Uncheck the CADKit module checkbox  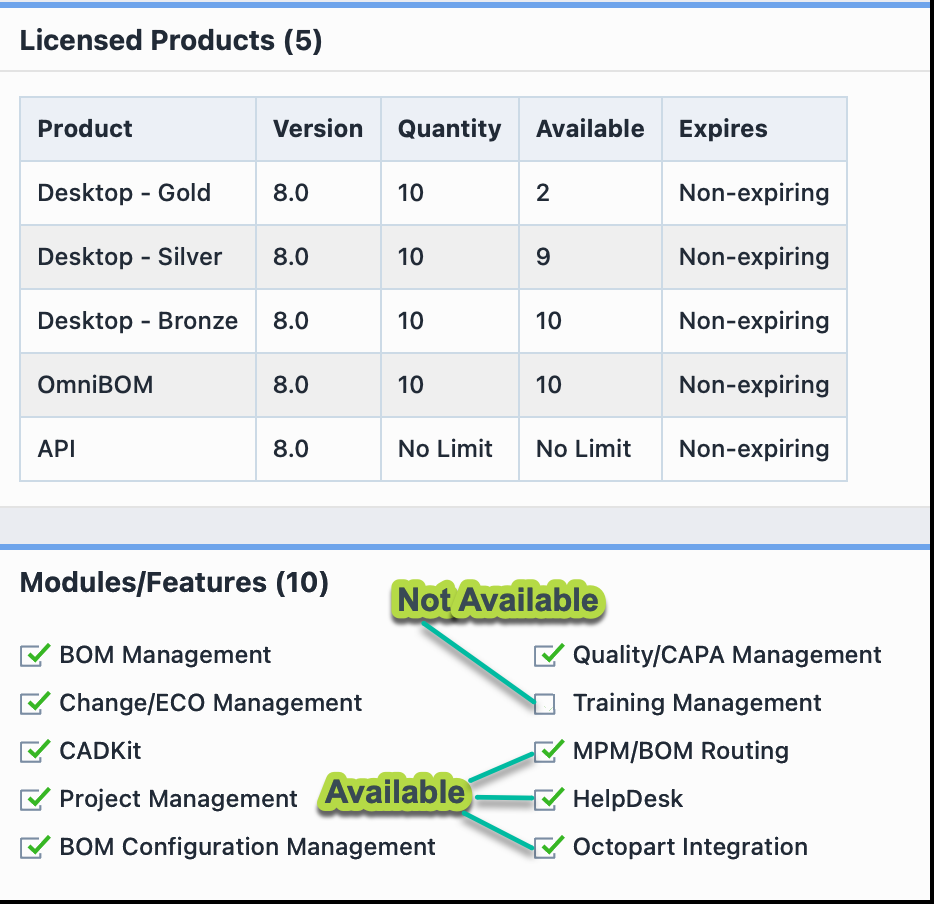[x=33, y=752]
